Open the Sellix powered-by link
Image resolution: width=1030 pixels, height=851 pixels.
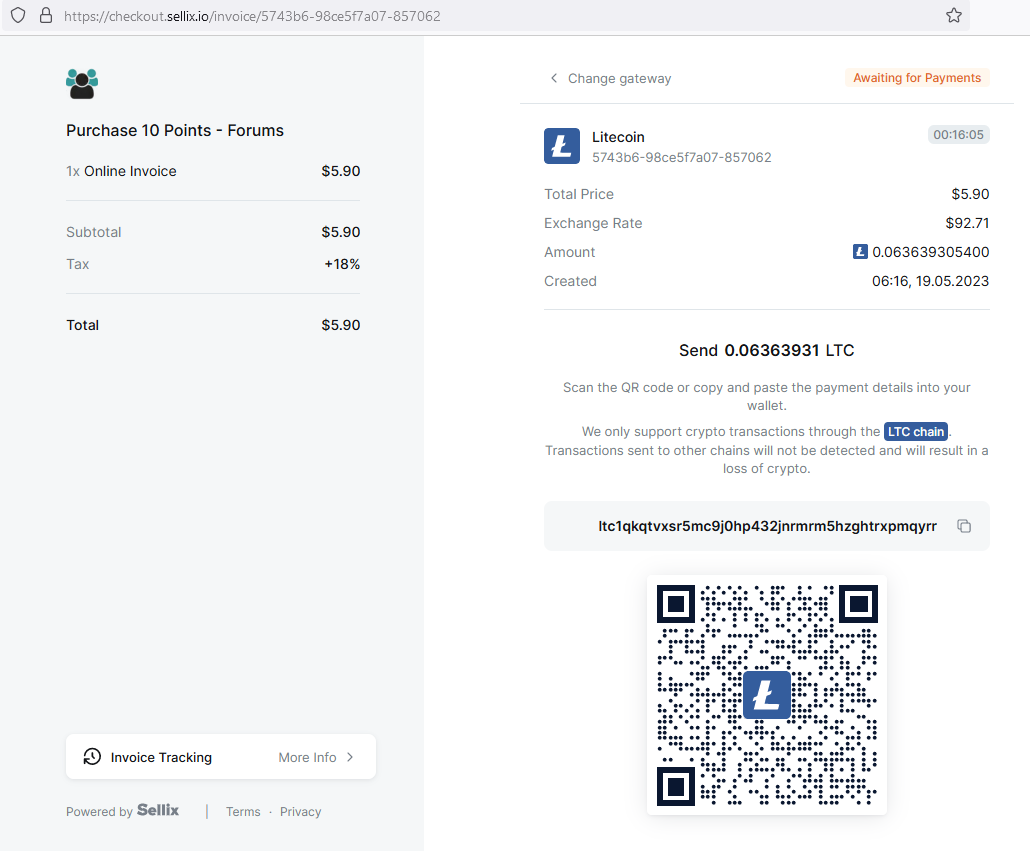click(158, 810)
